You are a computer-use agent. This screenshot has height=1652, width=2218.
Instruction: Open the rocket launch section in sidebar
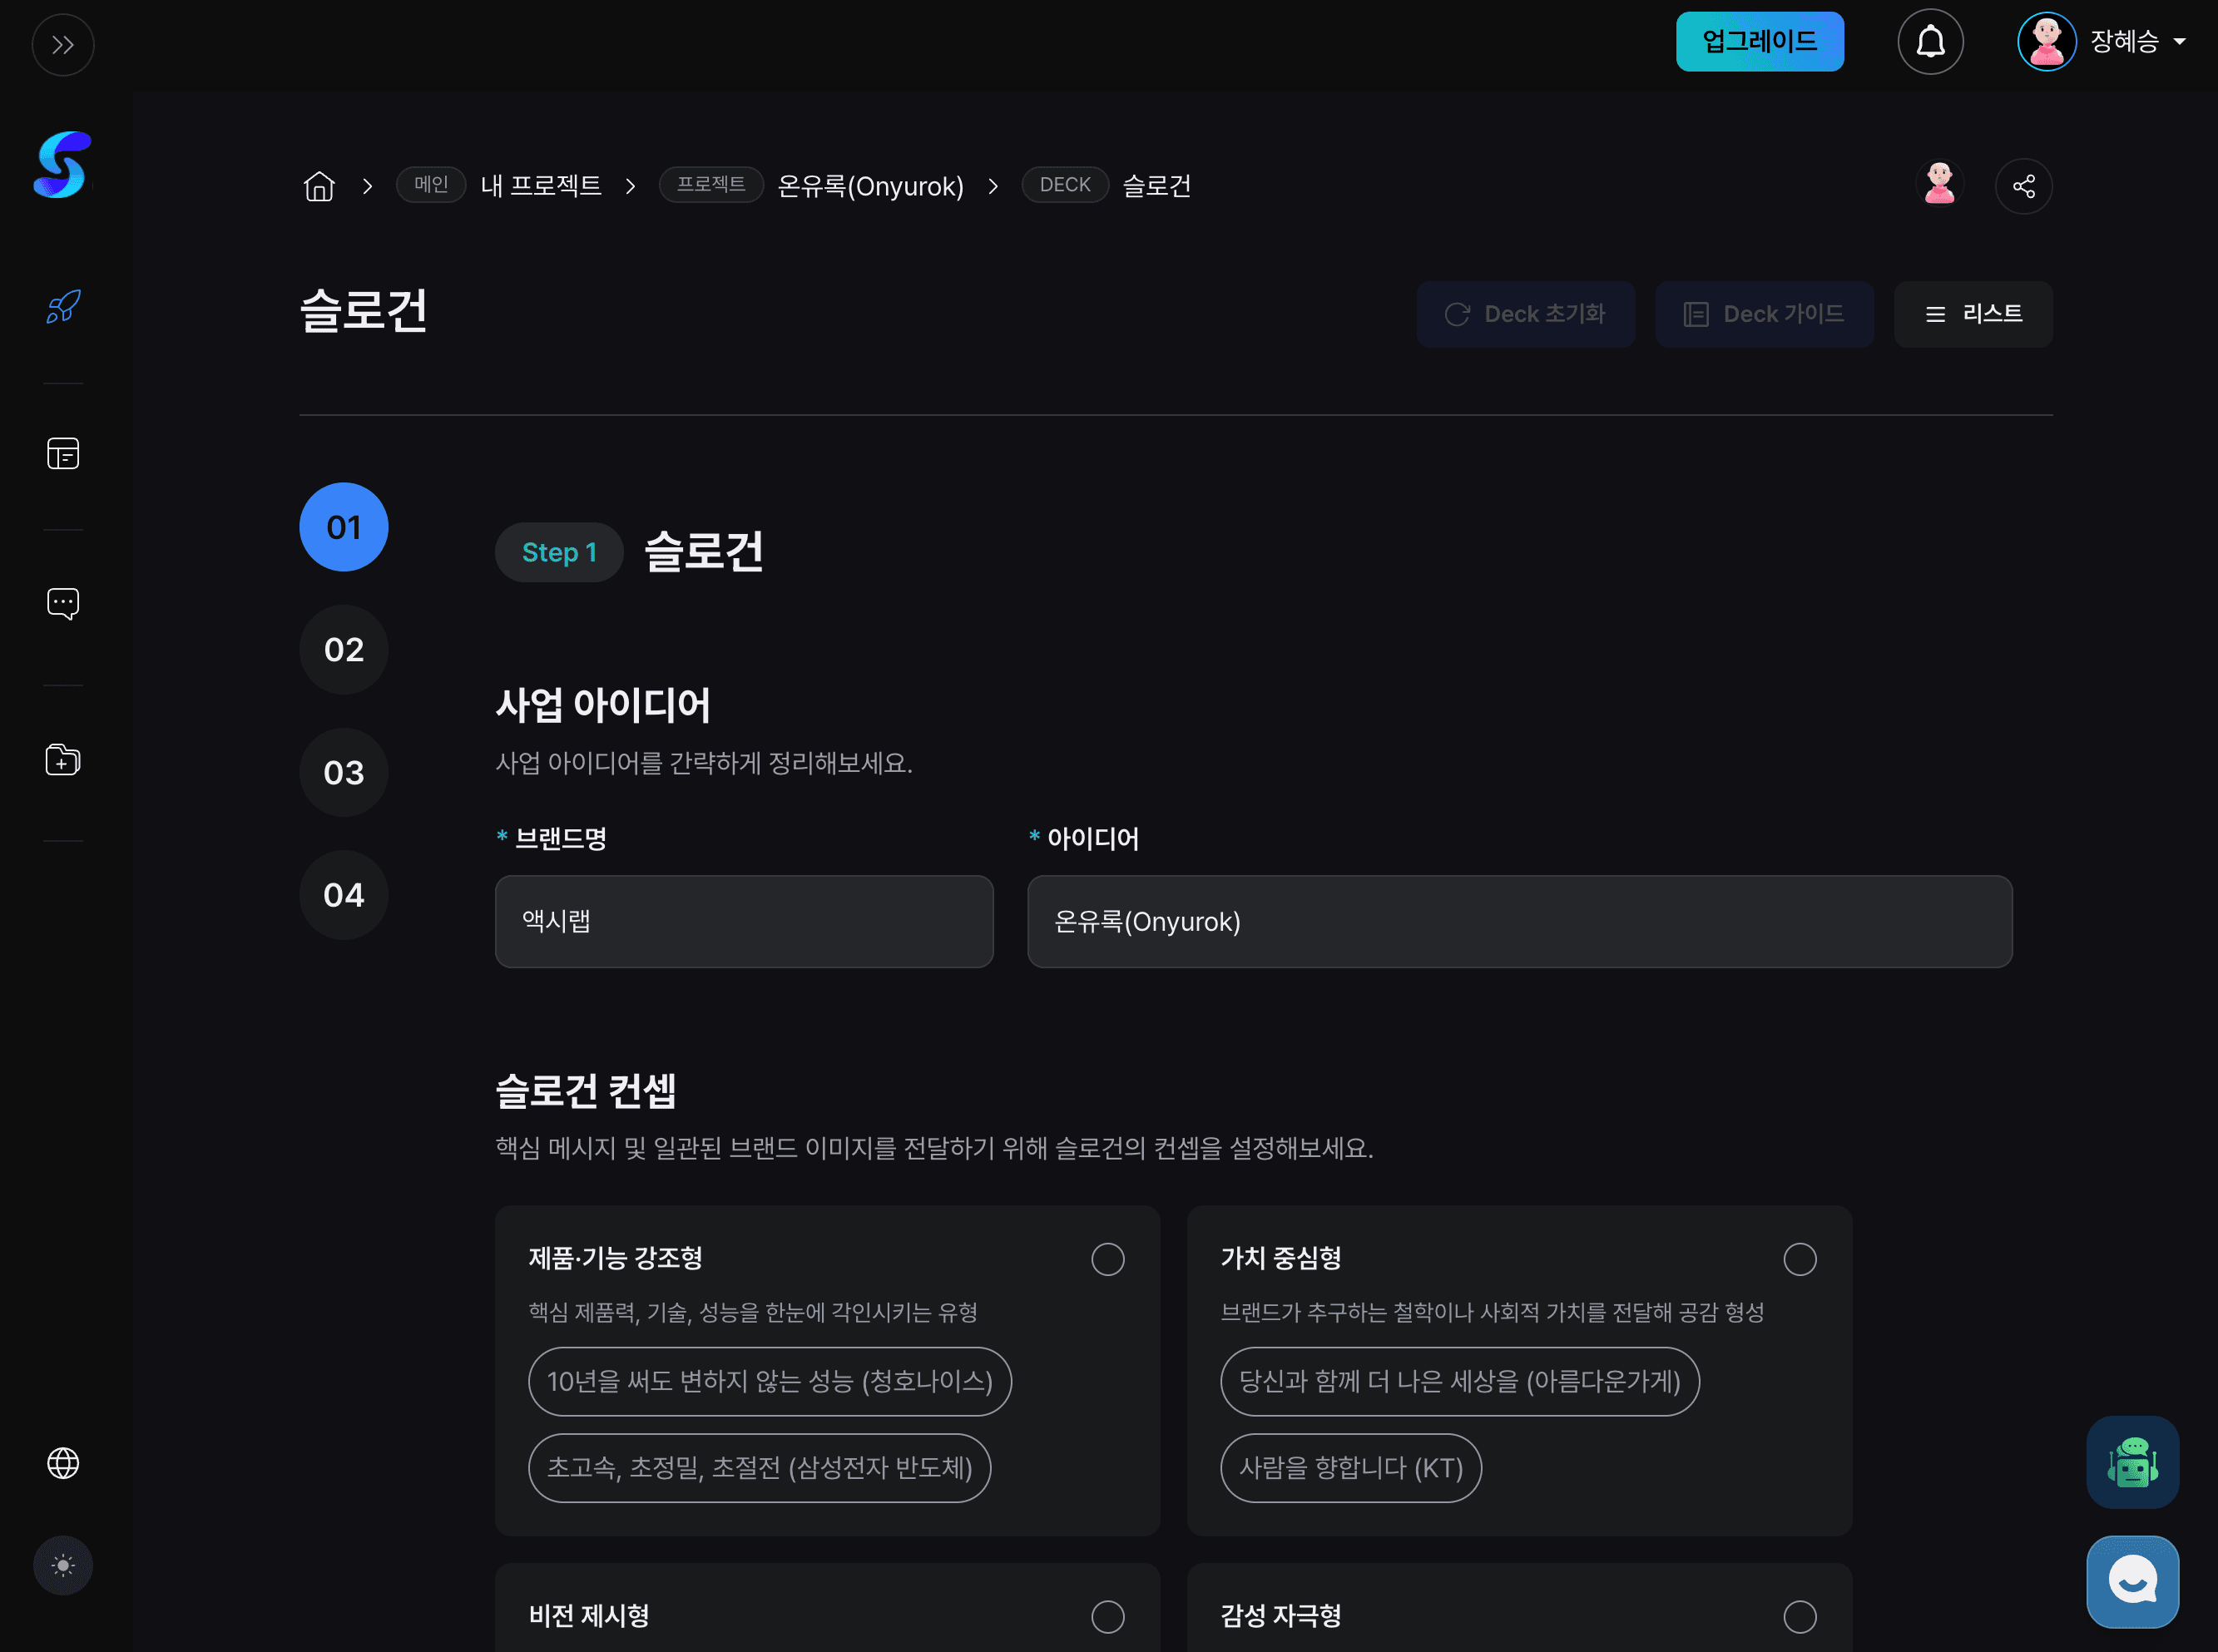[62, 307]
